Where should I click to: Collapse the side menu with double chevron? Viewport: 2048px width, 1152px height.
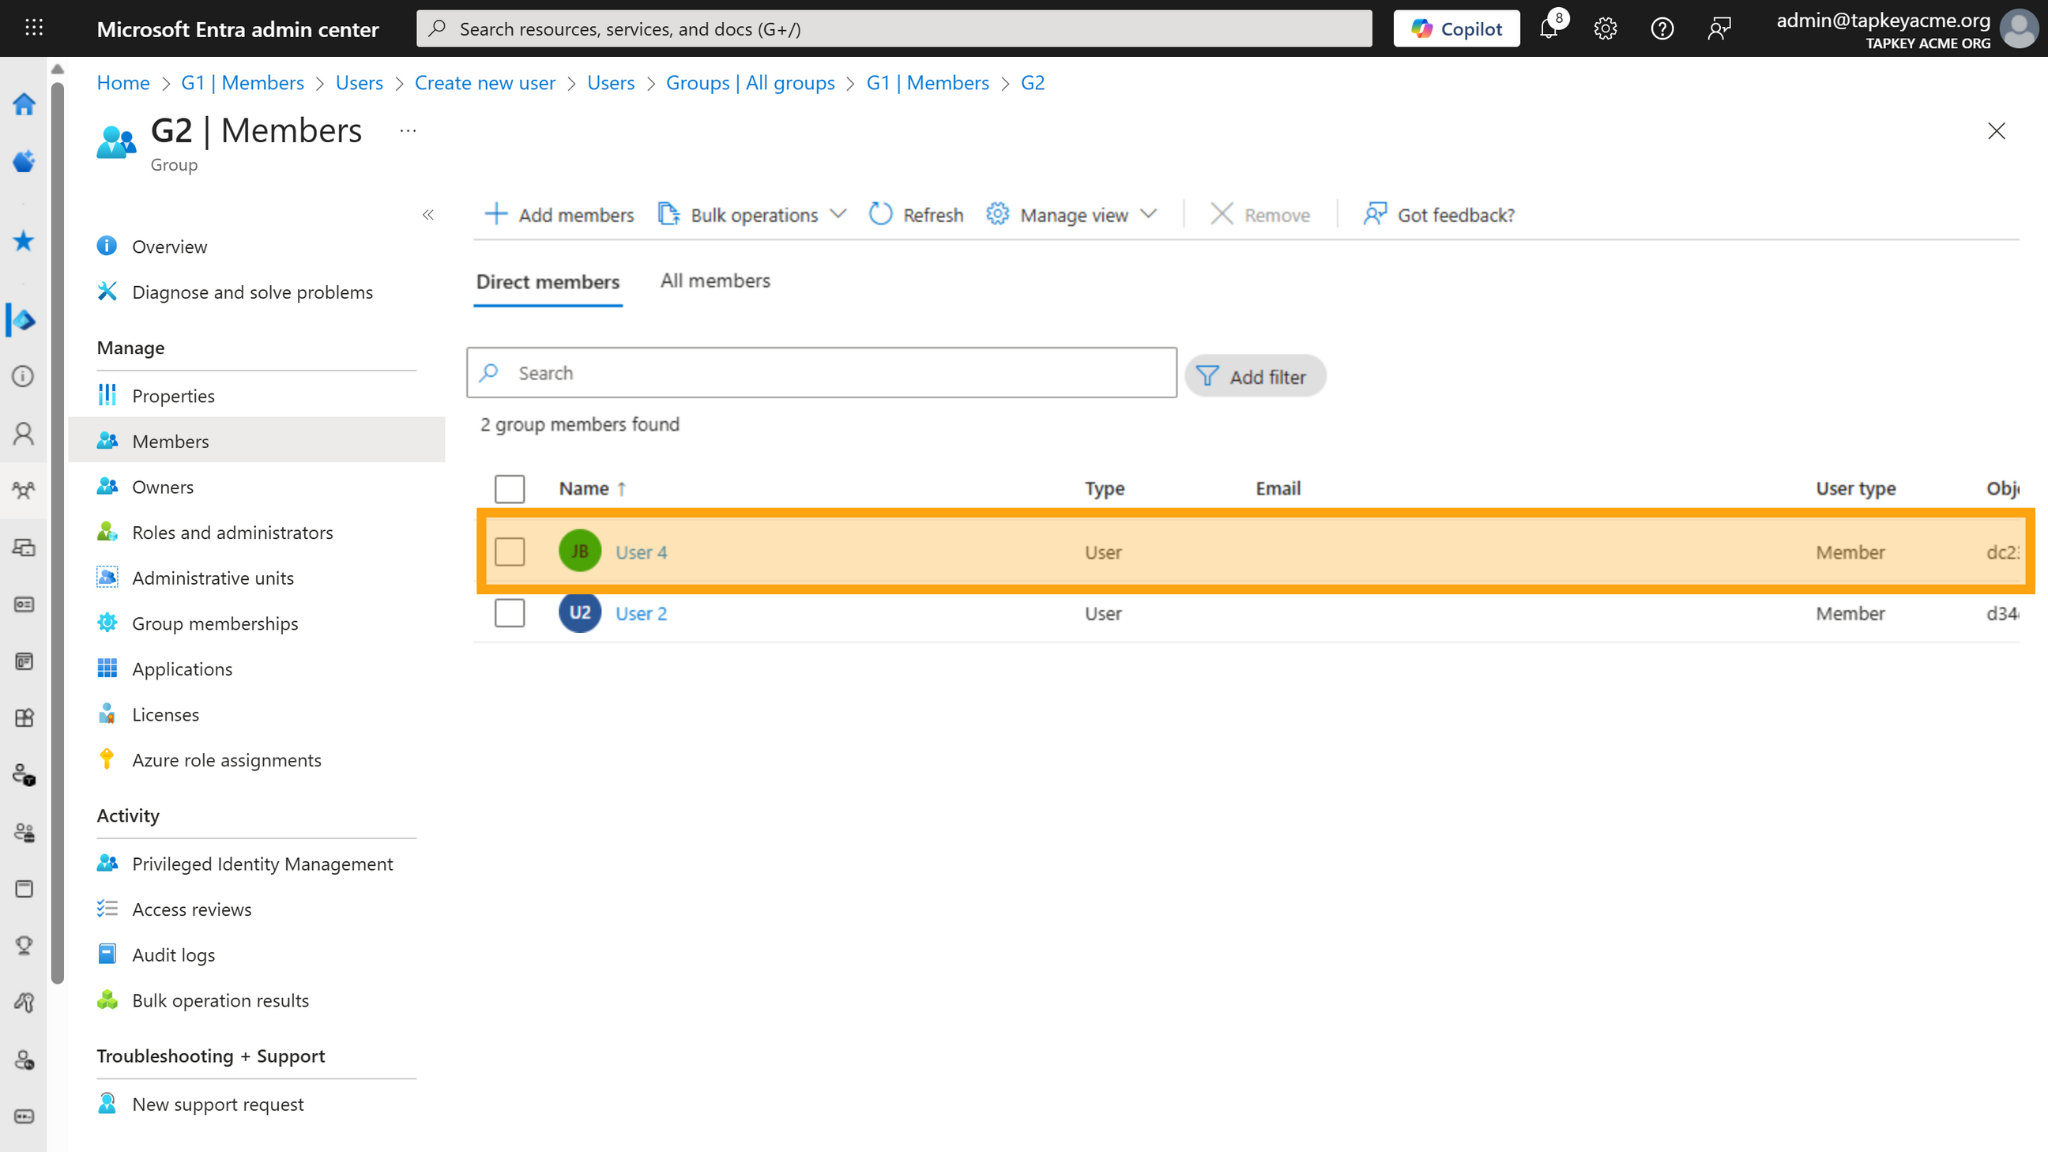point(428,215)
